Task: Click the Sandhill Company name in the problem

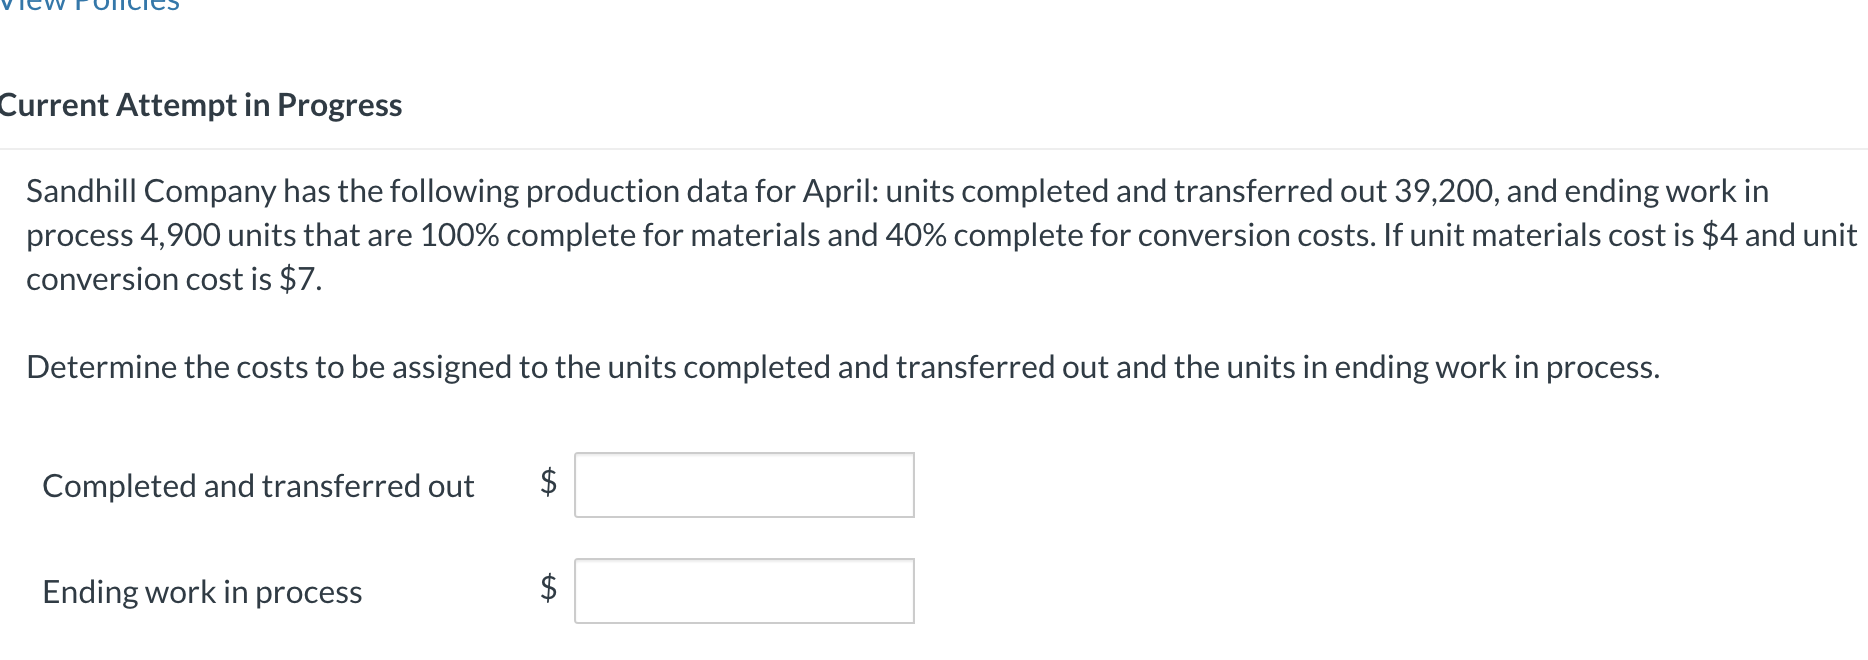Action: [151, 191]
